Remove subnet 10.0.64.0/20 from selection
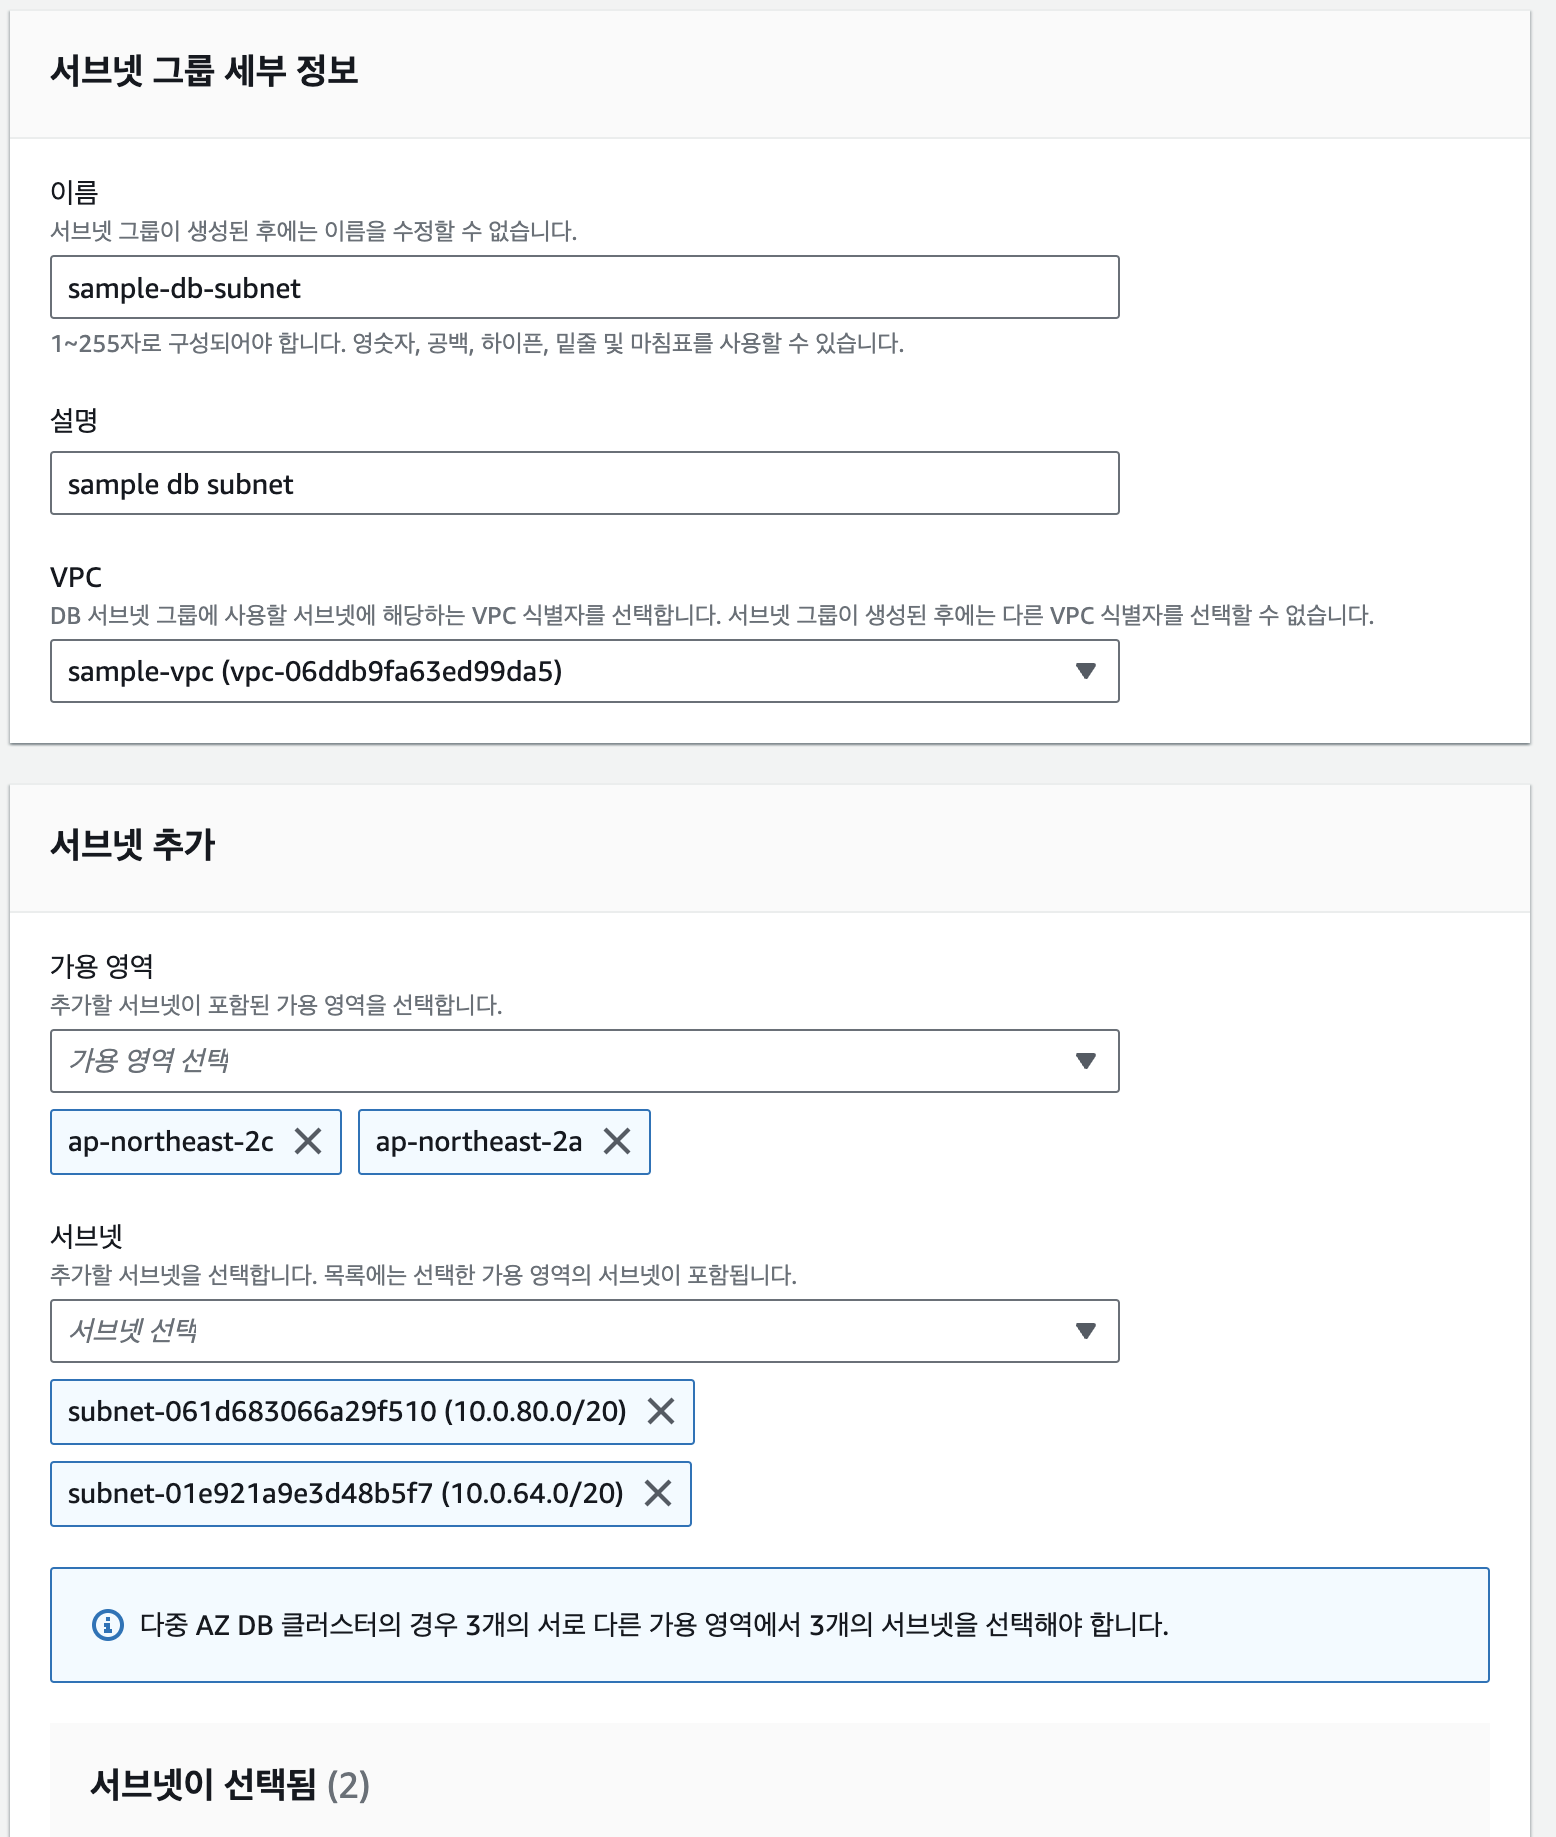The height and width of the screenshot is (1837, 1556). click(658, 1493)
